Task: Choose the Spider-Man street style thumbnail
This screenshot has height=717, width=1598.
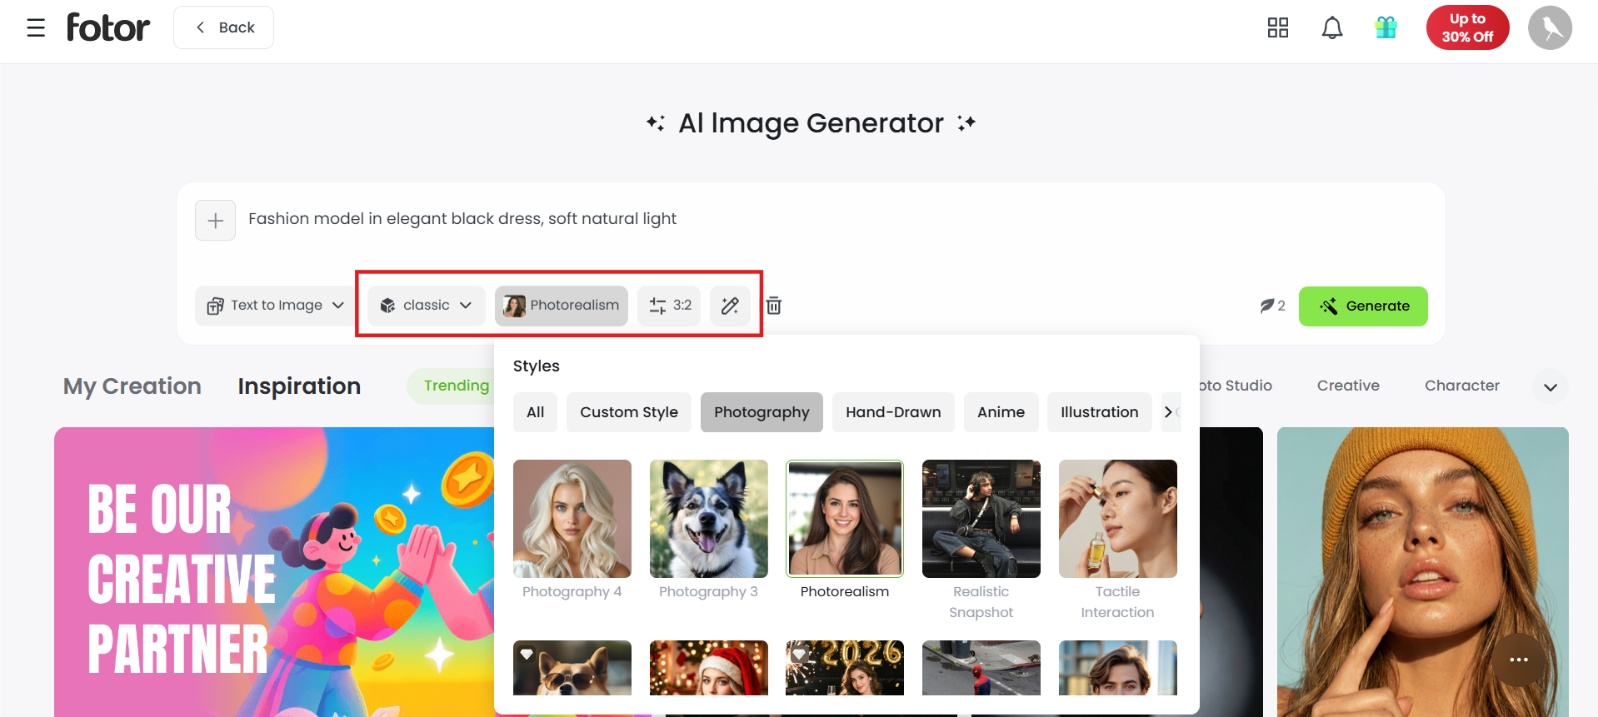Action: (981, 668)
